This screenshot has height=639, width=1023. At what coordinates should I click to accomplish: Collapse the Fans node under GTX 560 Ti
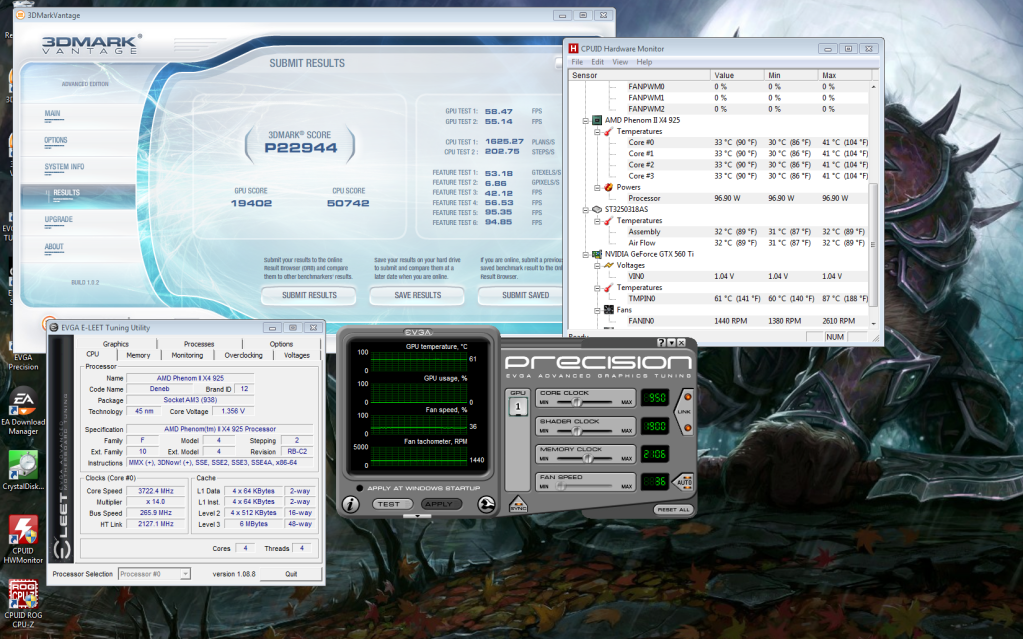(597, 310)
